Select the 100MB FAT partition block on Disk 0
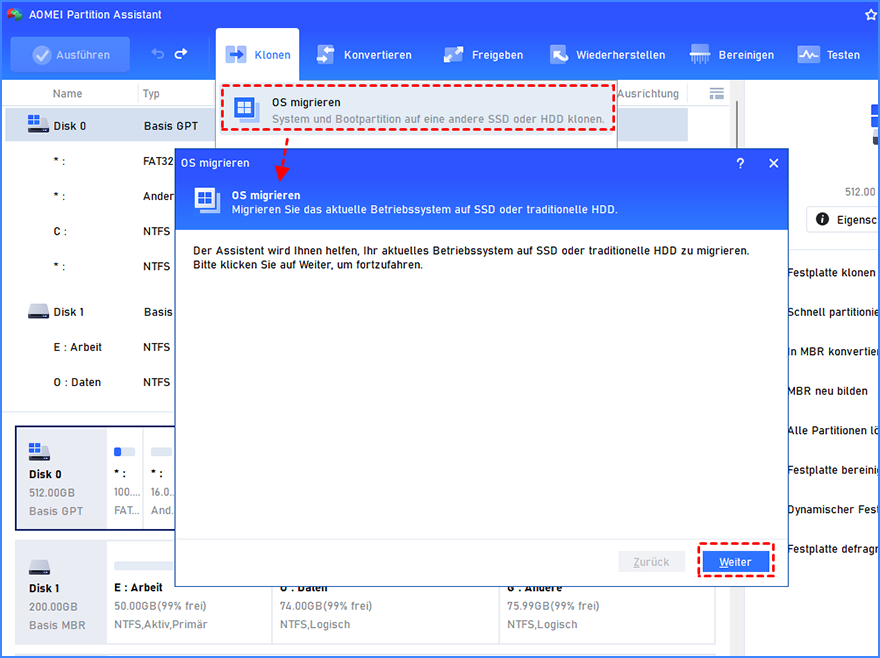This screenshot has height=658, width=880. coord(125,478)
